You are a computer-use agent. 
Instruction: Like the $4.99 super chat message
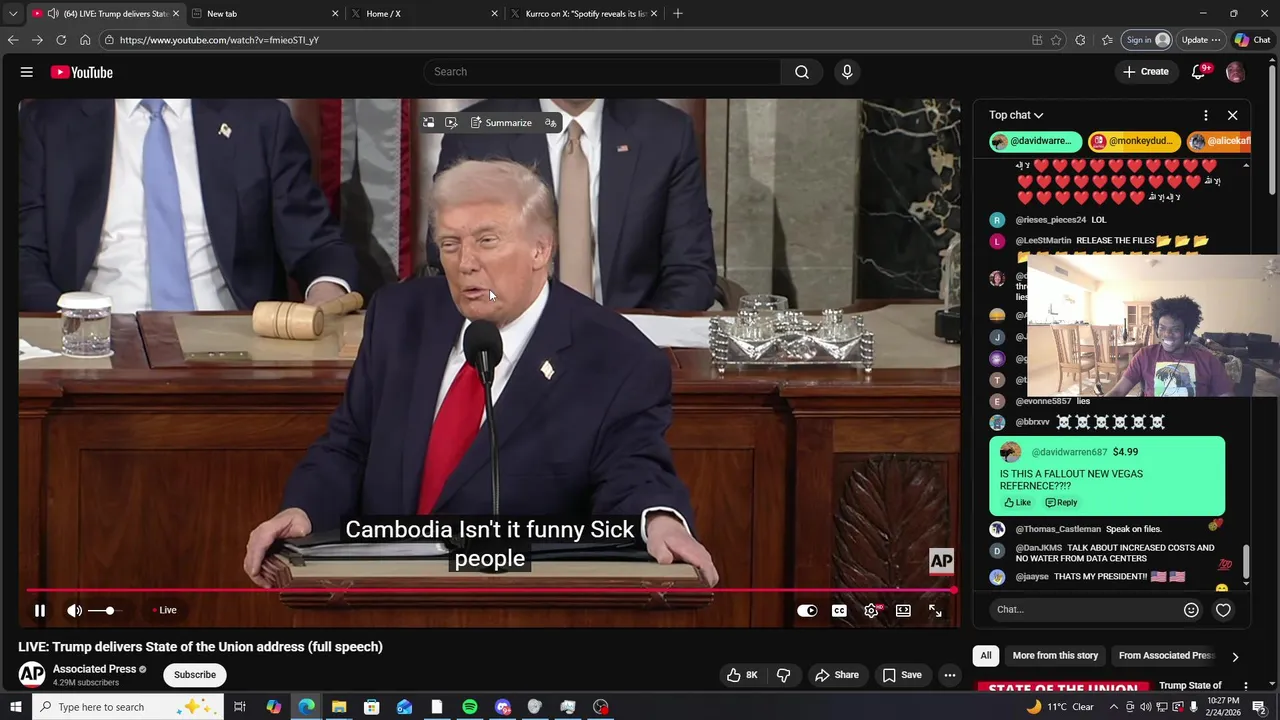tap(1017, 502)
